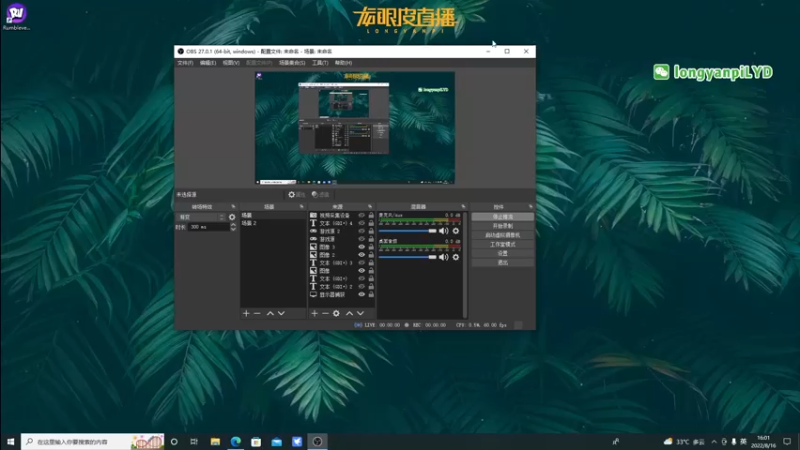Lock the 视频采集设备 source
Image resolution: width=800 pixels, height=450 pixels.
[371, 215]
